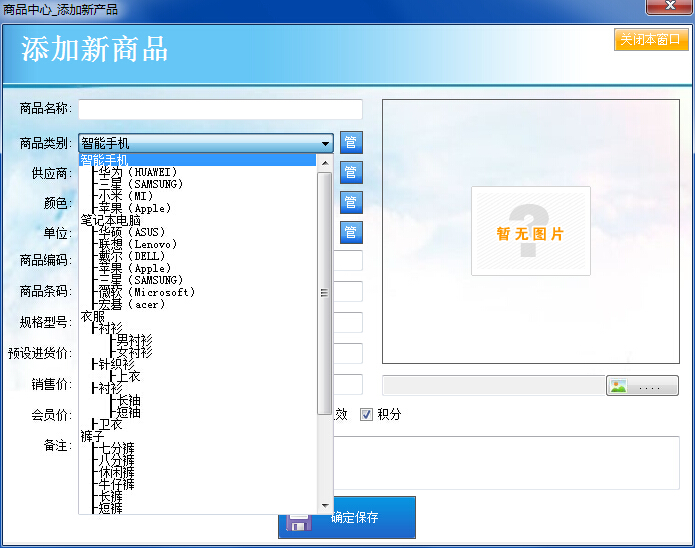695x548 pixels.
Task: Click the 管 manage button beside 颜色
Action: click(x=351, y=202)
